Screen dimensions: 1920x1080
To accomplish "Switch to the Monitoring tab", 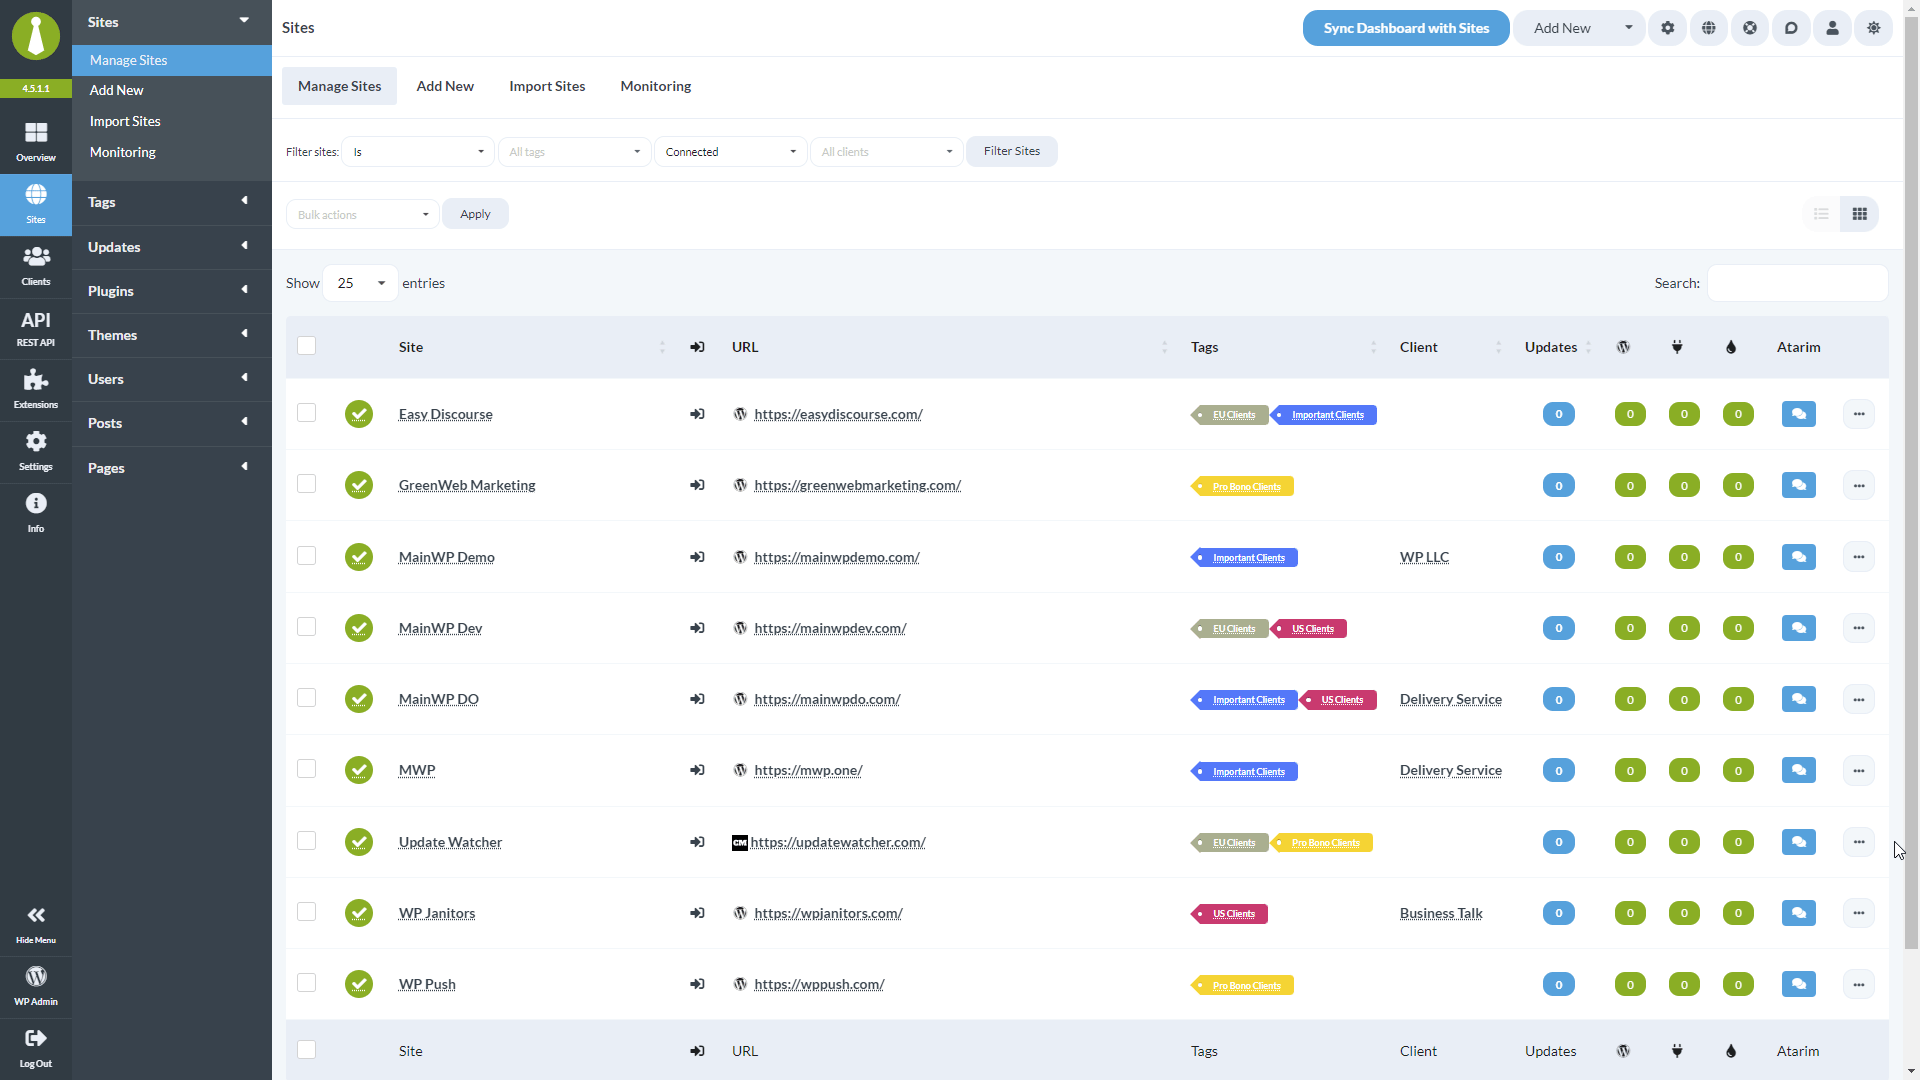I will click(x=655, y=86).
